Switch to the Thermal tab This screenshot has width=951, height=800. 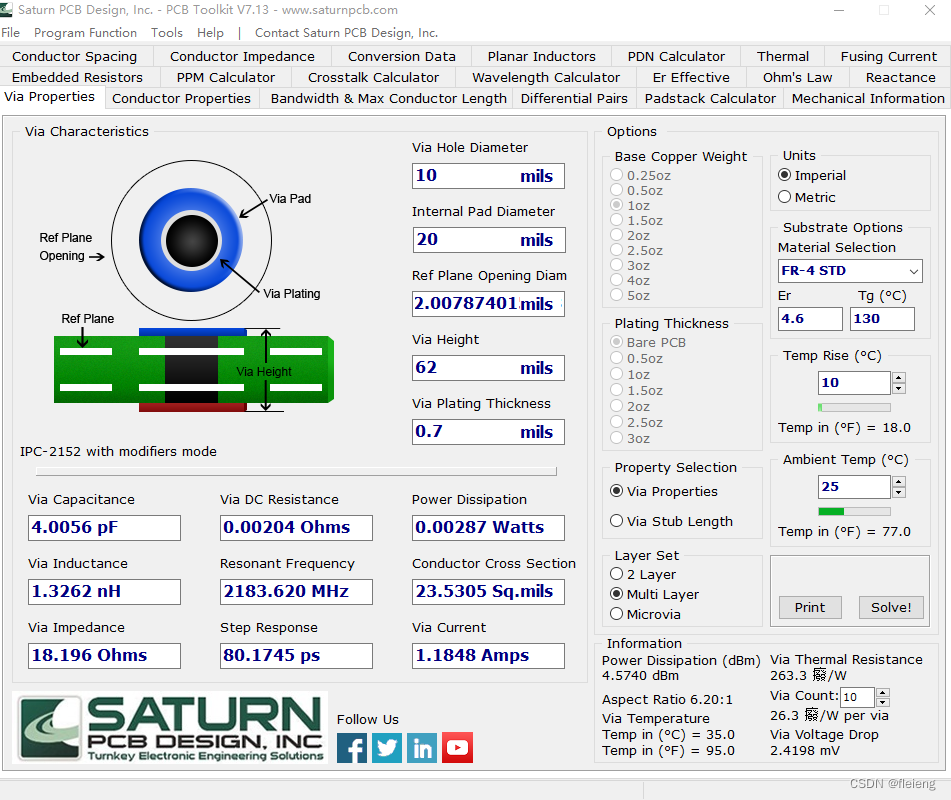point(782,56)
